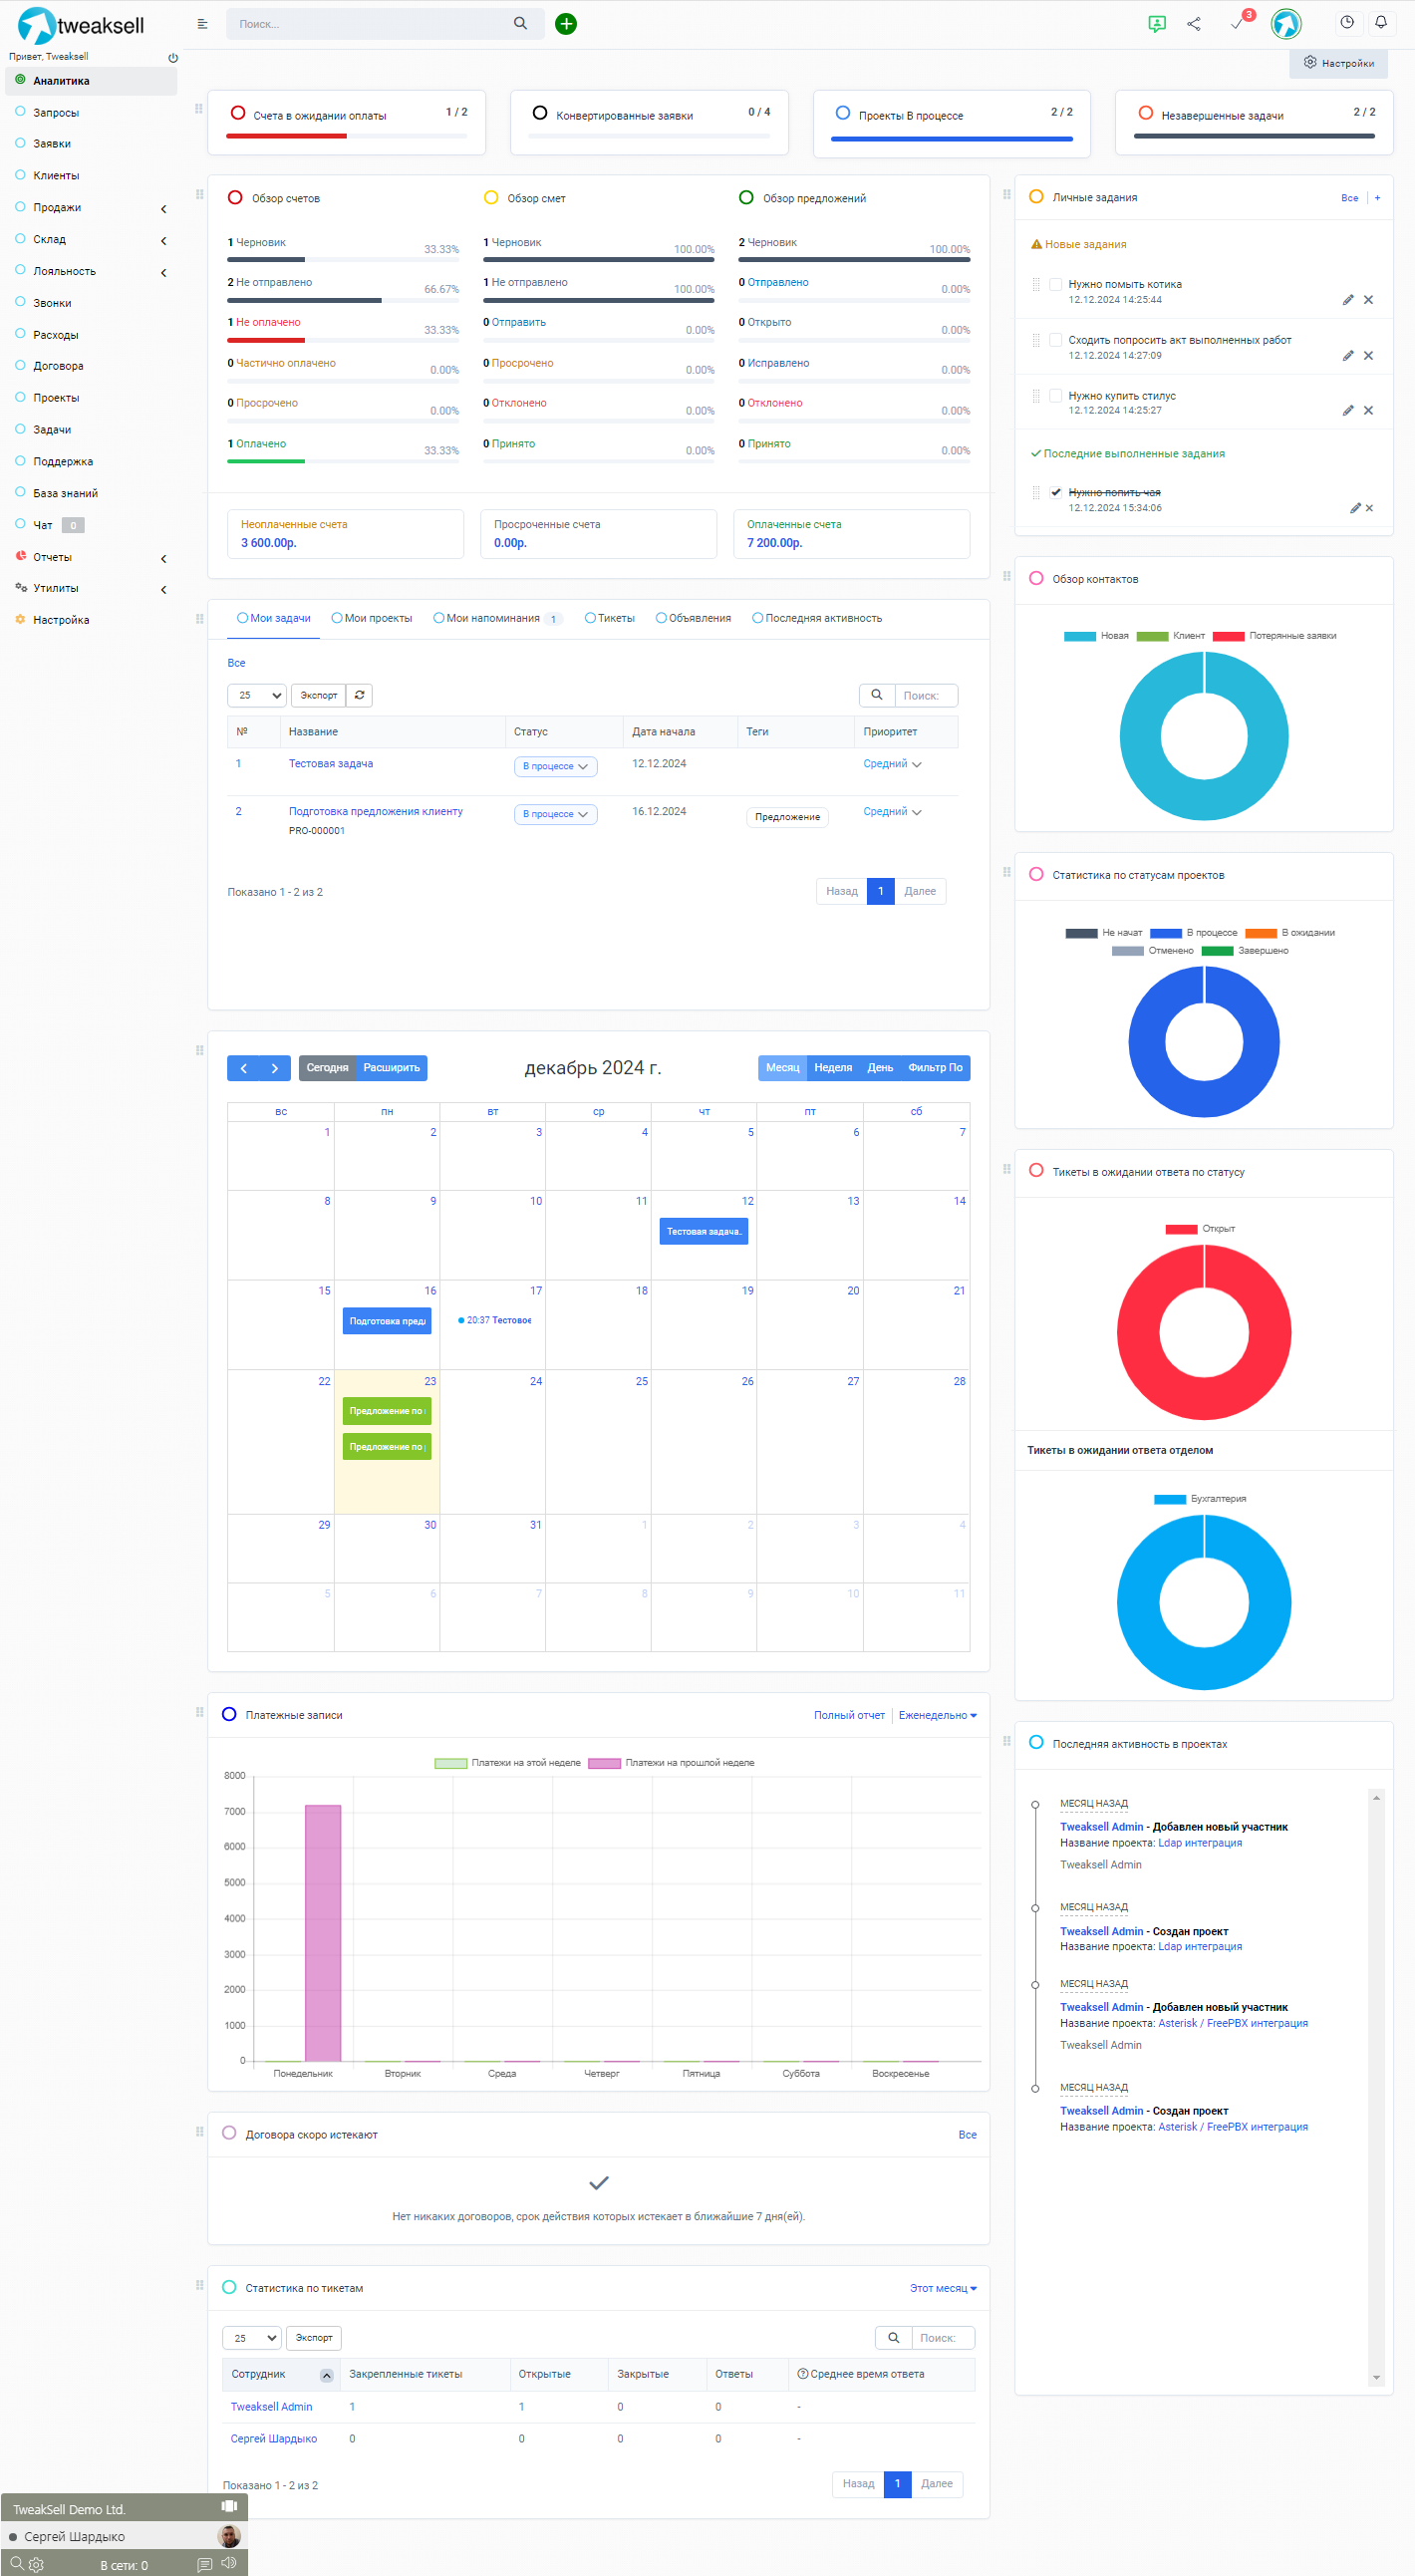Uncheck the completed 'Нужно попить чая' task
Viewport: 1415px width, 2576px height.
[1055, 492]
